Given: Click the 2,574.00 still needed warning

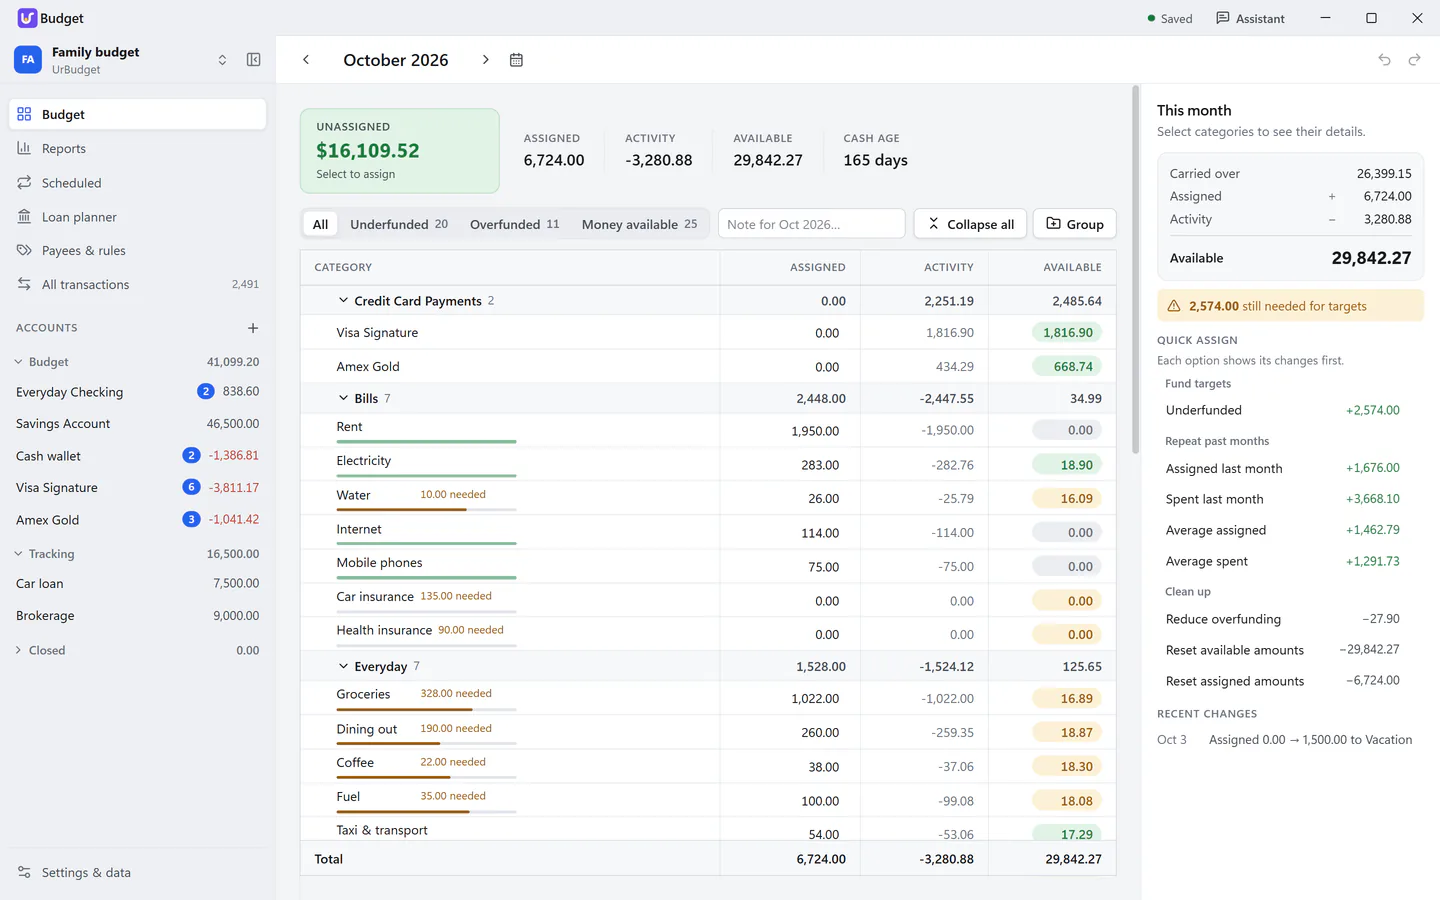Looking at the screenshot, I should click(x=1290, y=306).
